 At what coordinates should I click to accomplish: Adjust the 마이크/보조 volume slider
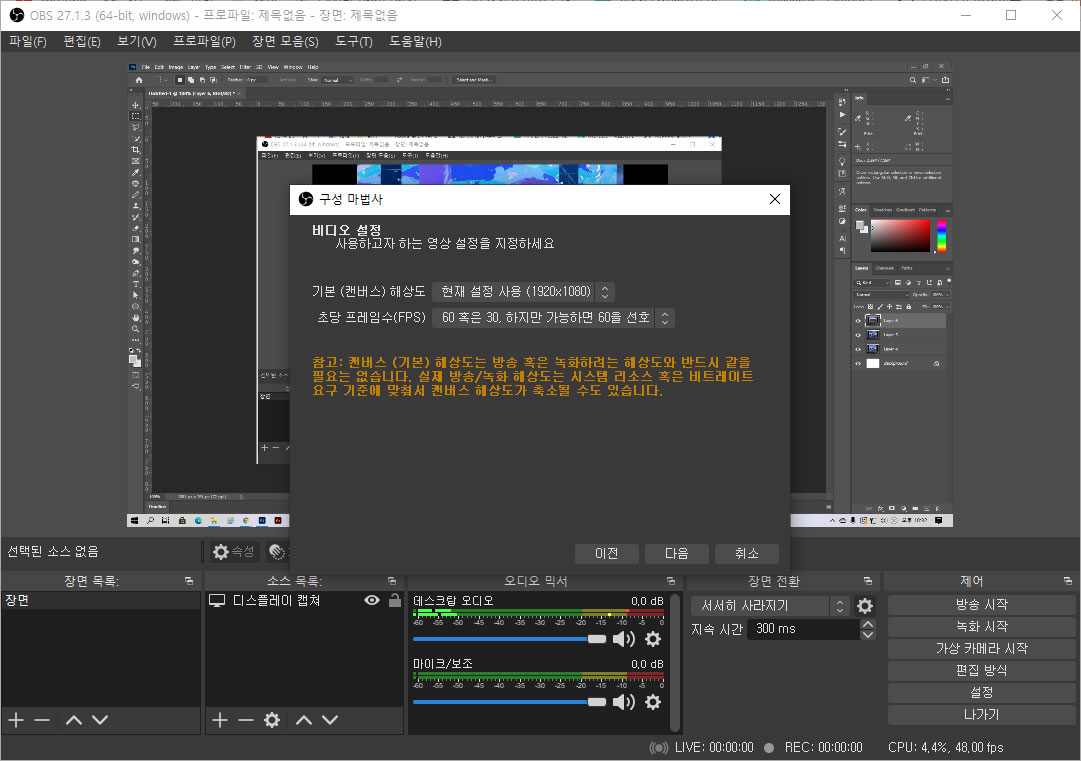click(x=509, y=702)
